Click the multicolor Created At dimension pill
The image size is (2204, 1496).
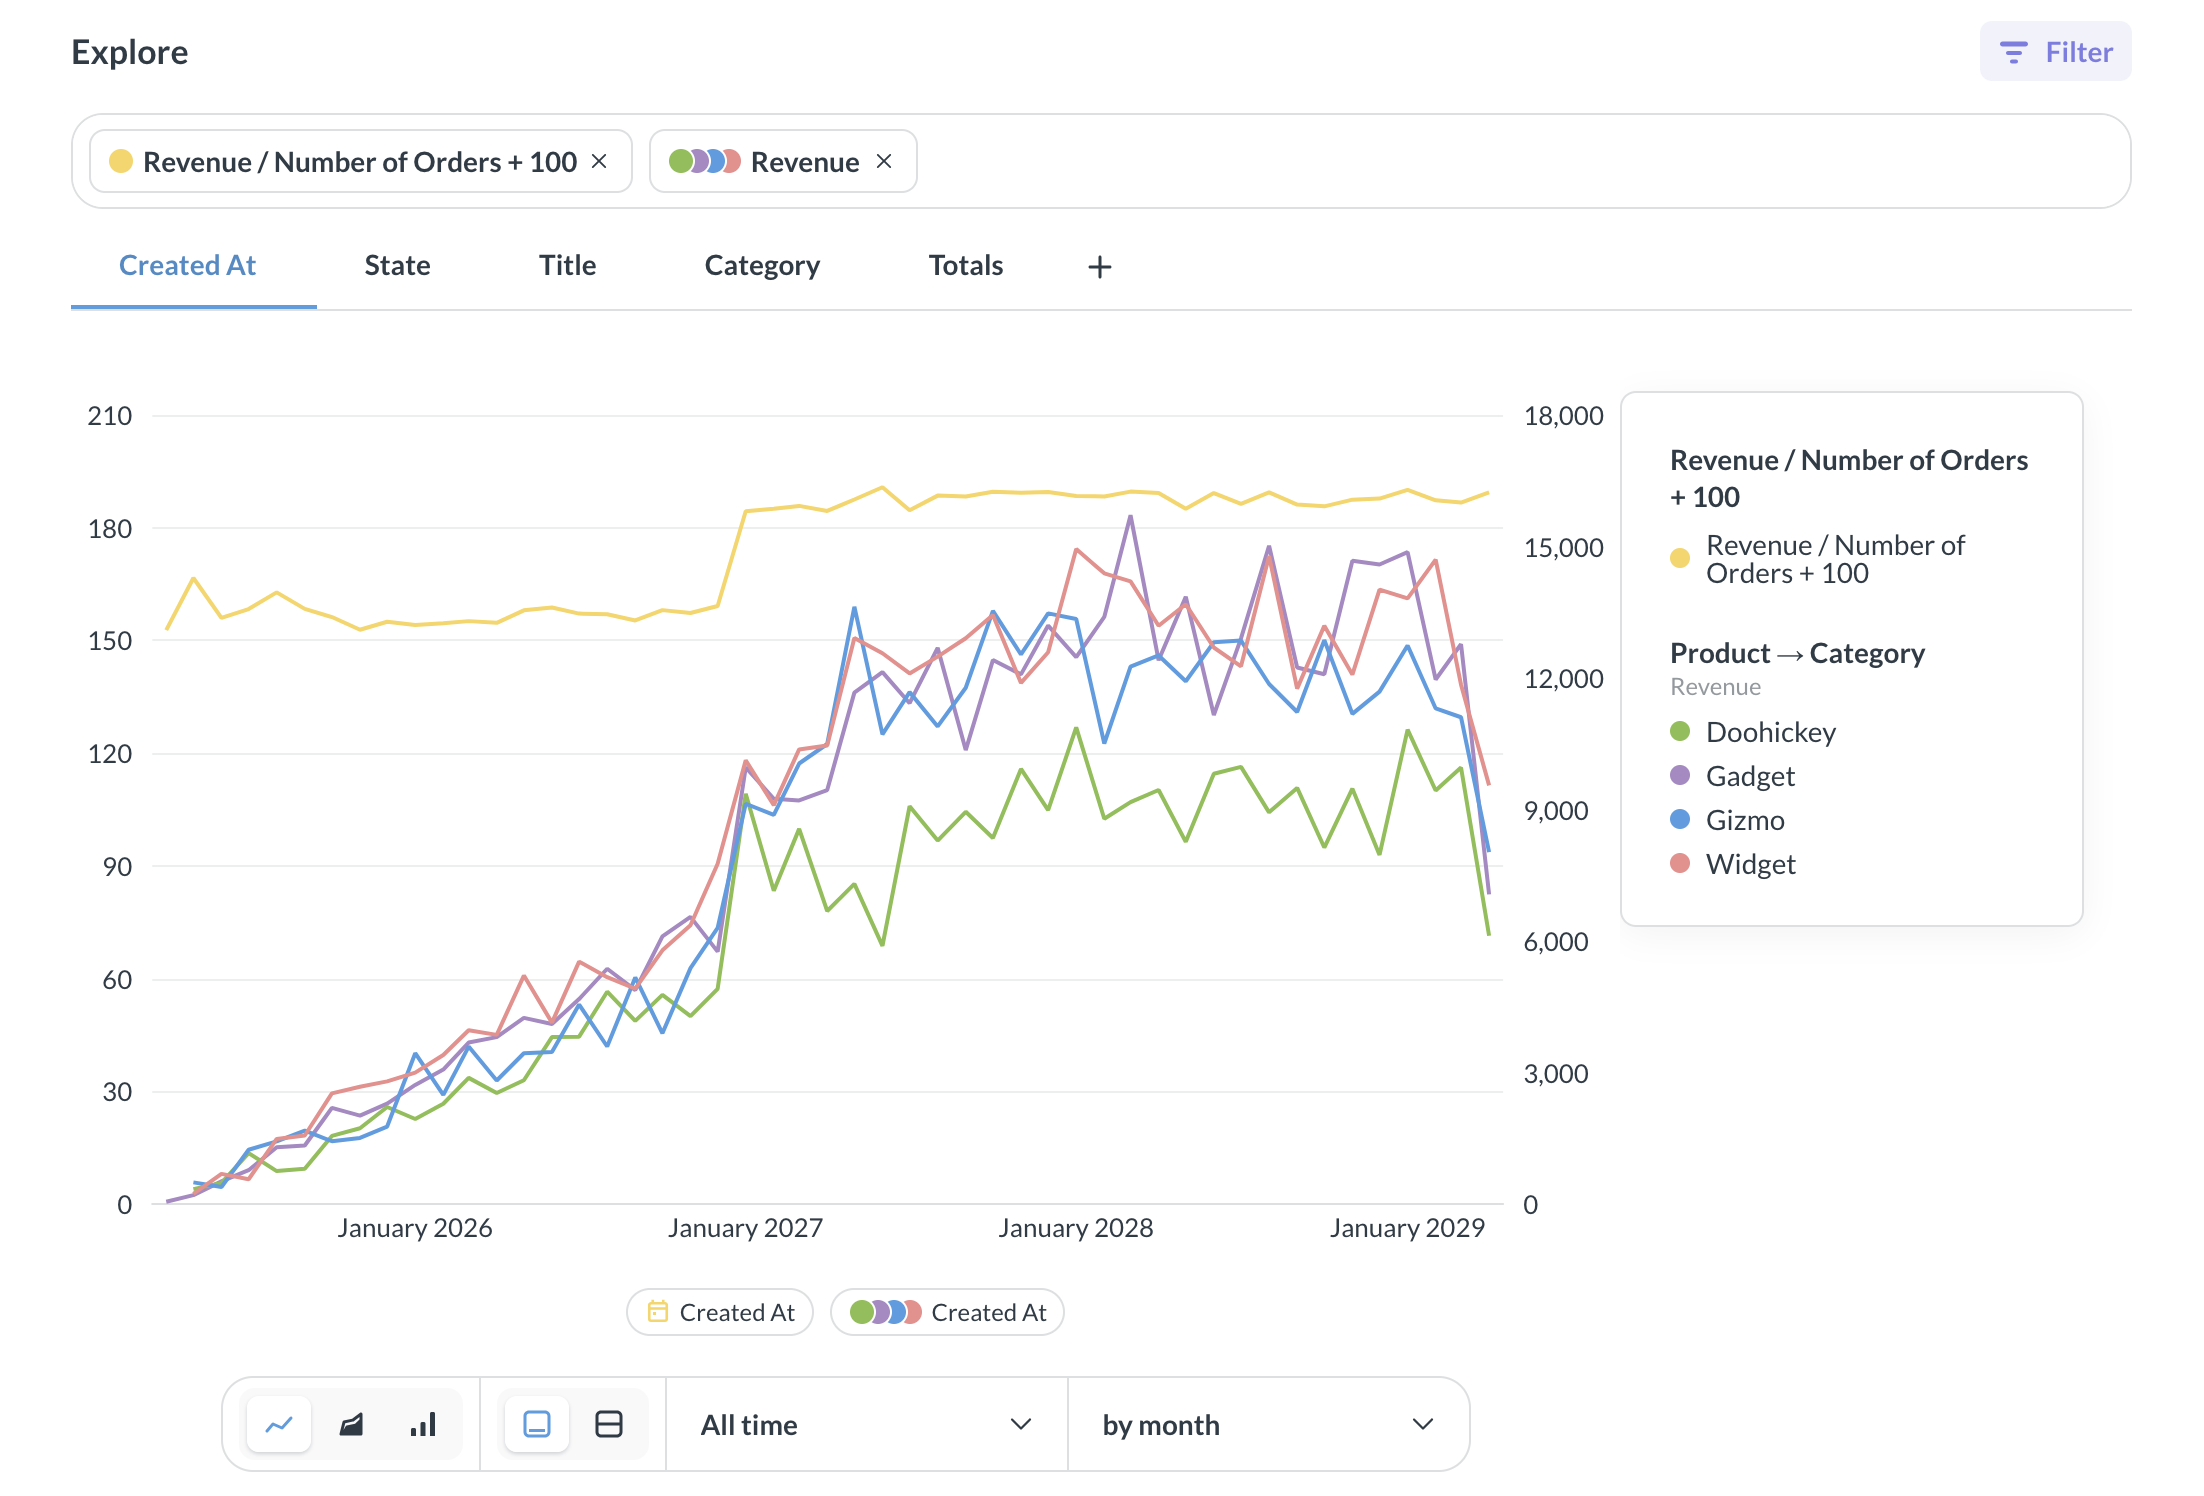[x=947, y=1312]
